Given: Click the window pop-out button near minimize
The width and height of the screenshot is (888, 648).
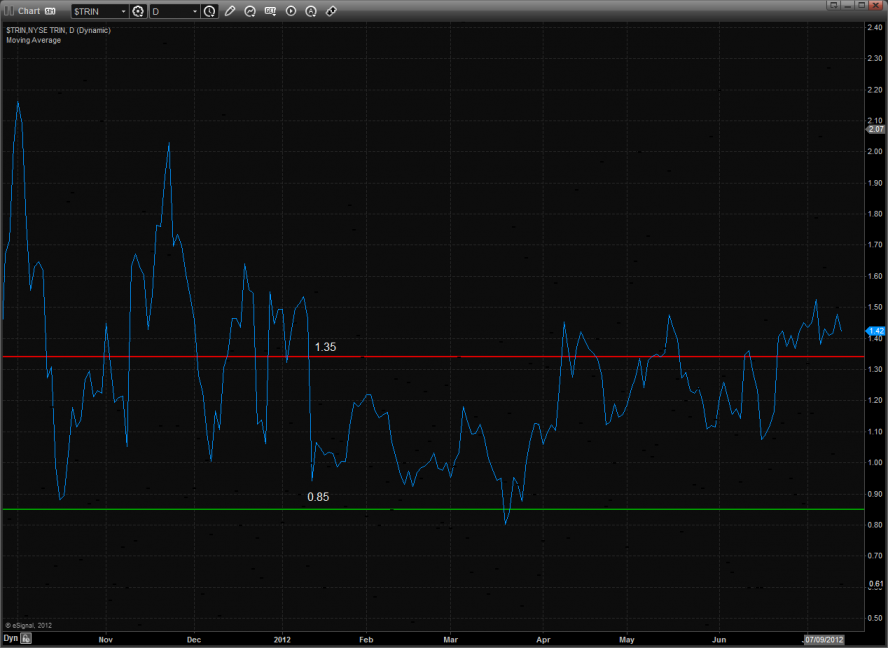Looking at the screenshot, I should [x=832, y=5].
